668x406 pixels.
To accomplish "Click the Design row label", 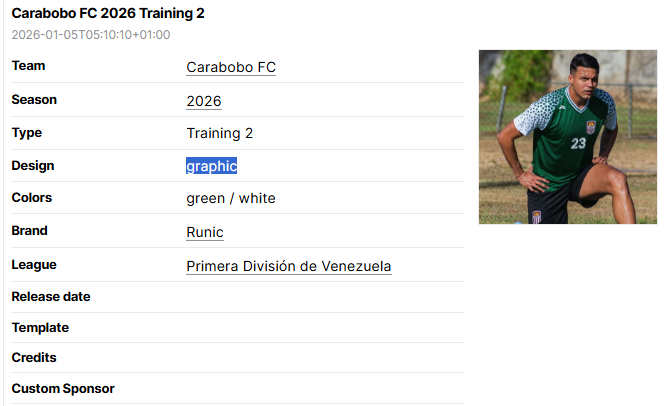I will tap(33, 166).
